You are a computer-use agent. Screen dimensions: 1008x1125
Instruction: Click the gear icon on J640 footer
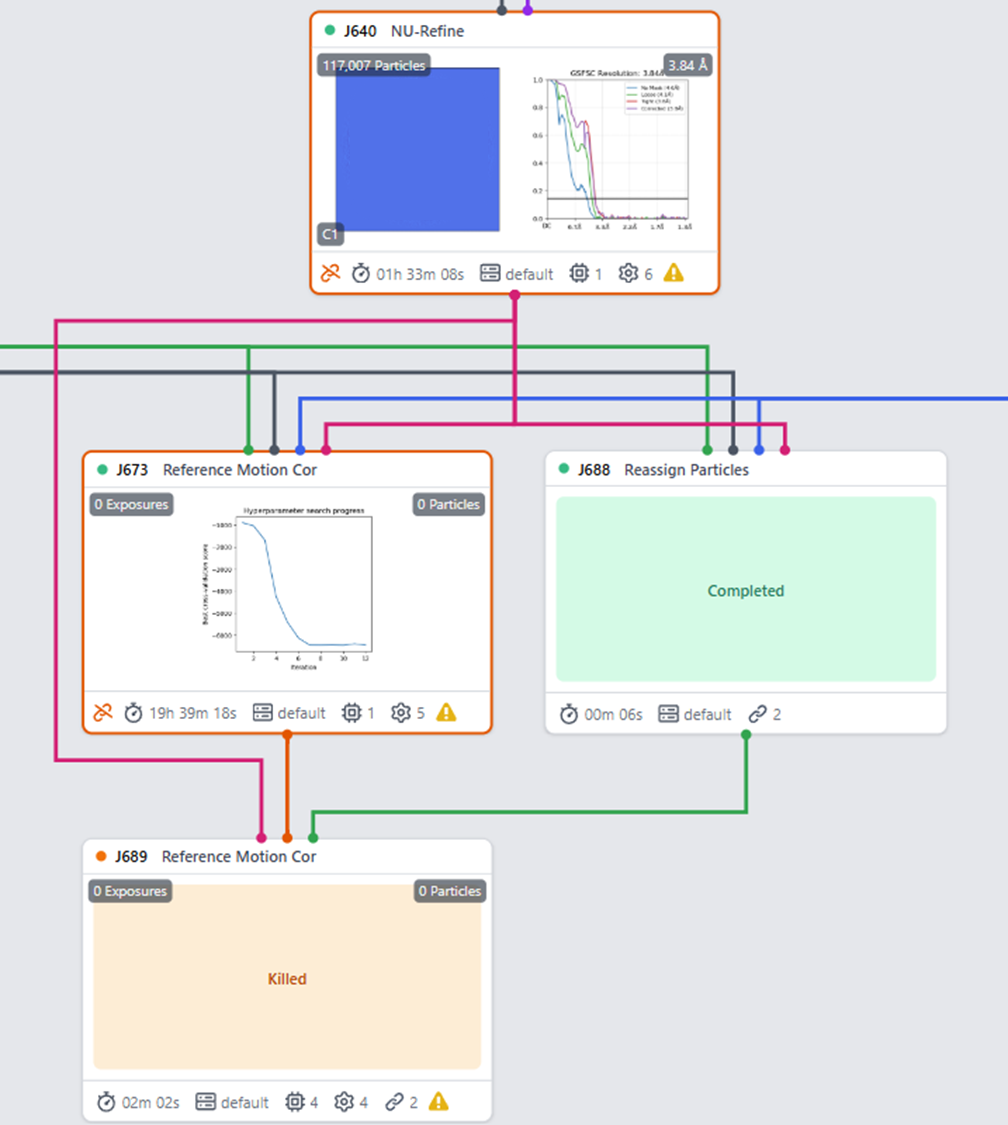click(629, 273)
